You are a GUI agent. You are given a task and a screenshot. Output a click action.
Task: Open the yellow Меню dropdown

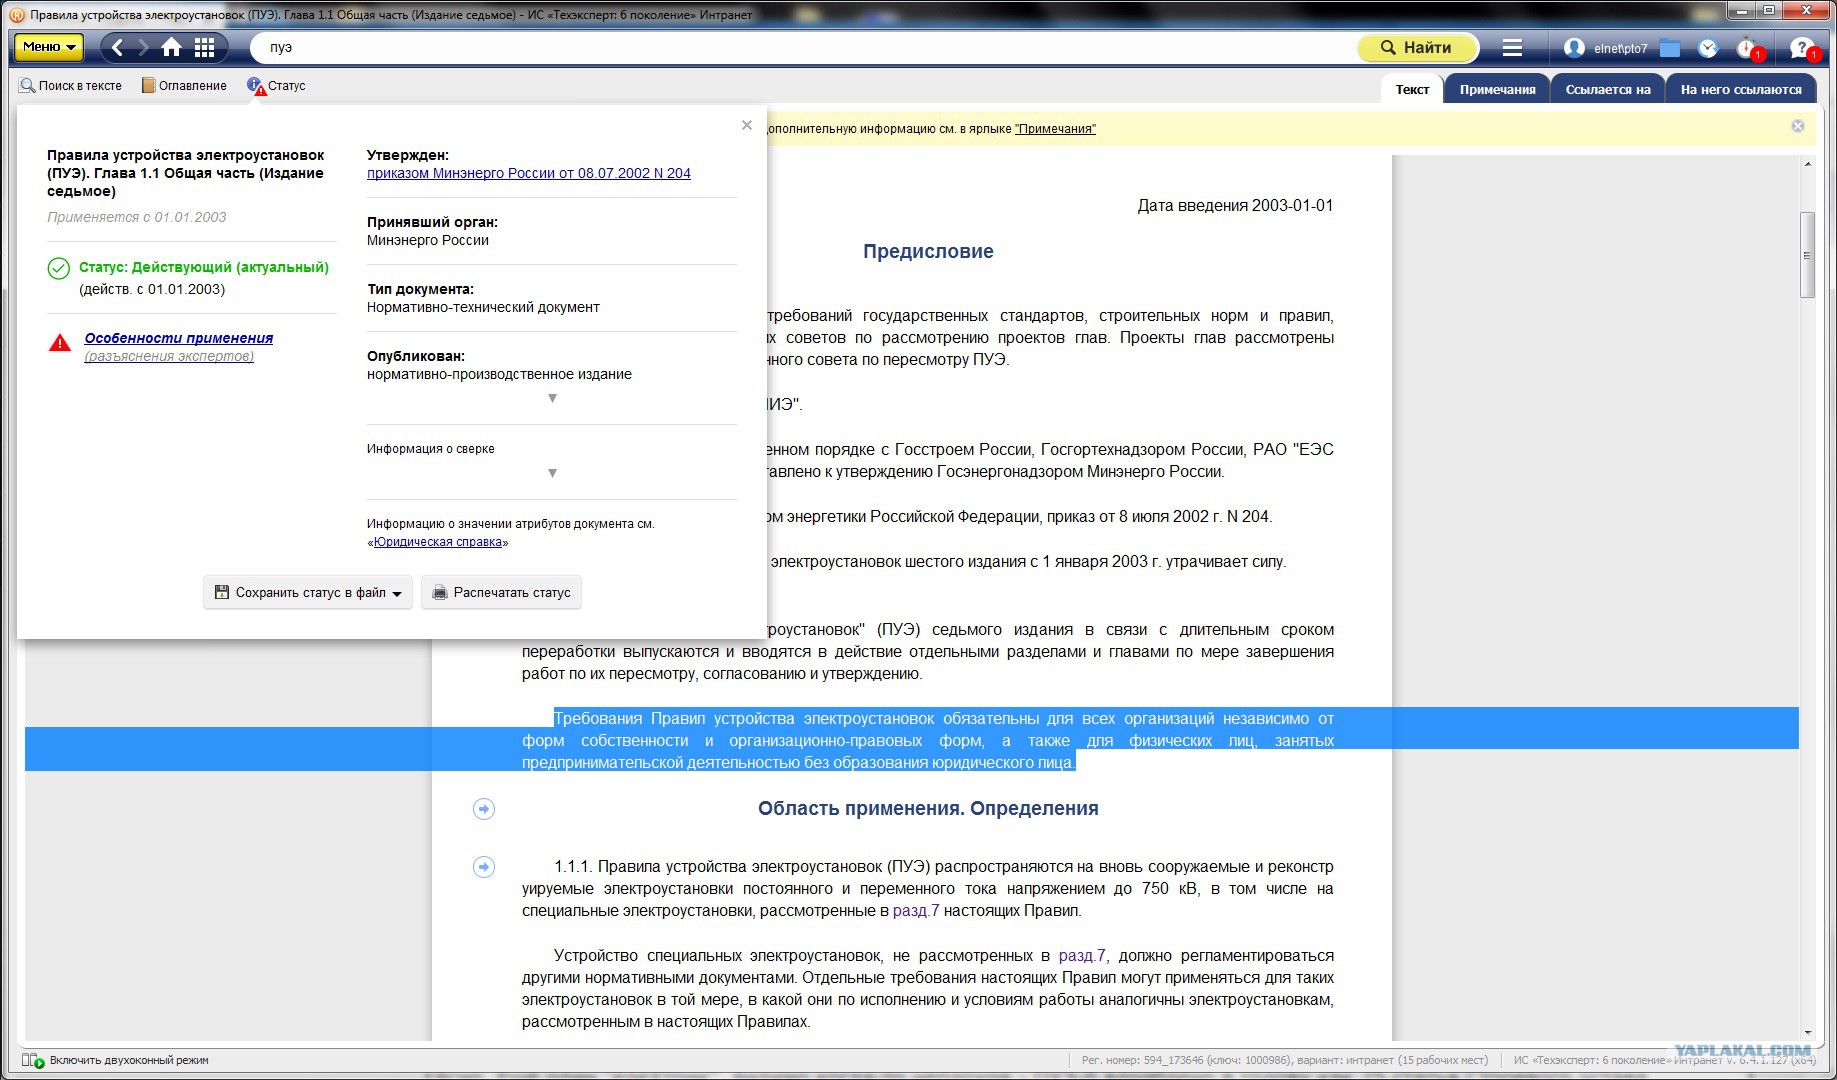tap(46, 47)
